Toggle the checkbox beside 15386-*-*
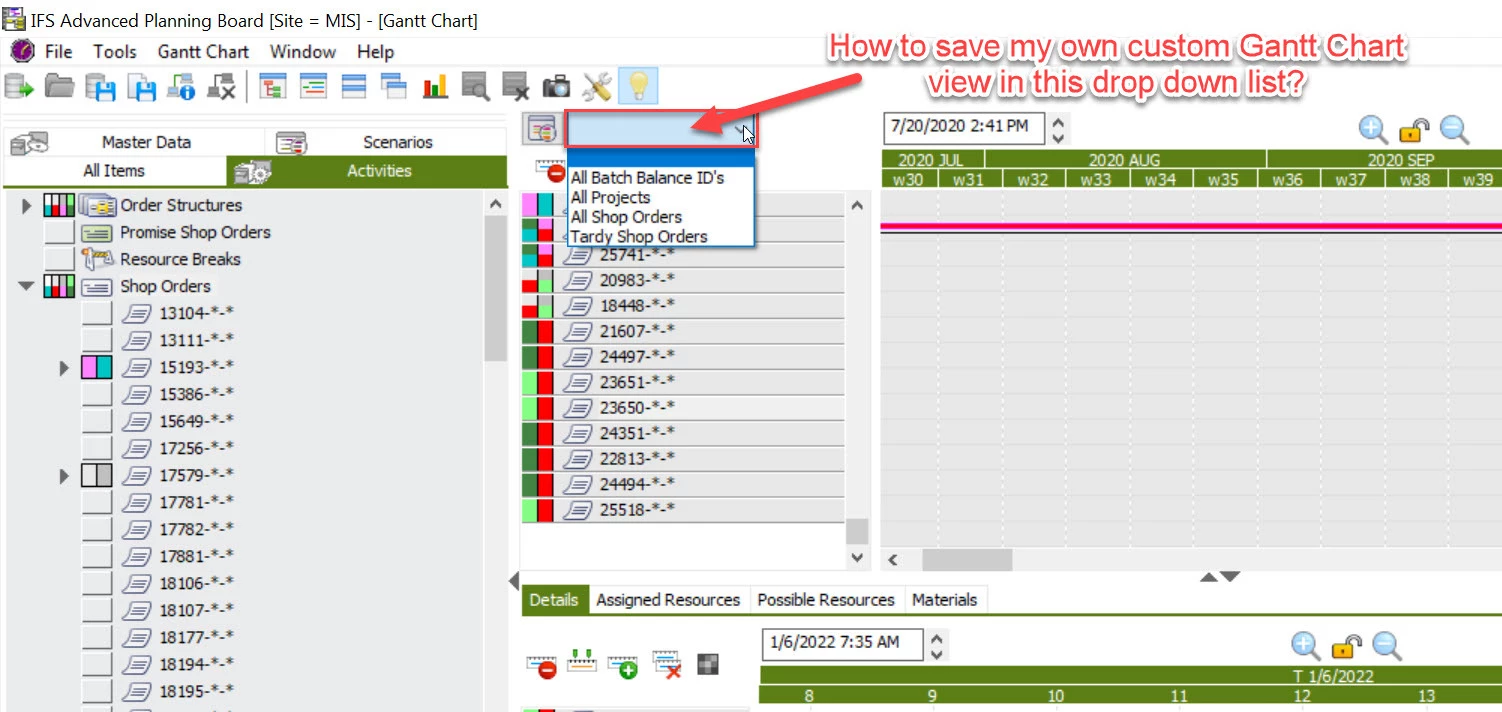This screenshot has width=1502, height=712. tap(97, 394)
